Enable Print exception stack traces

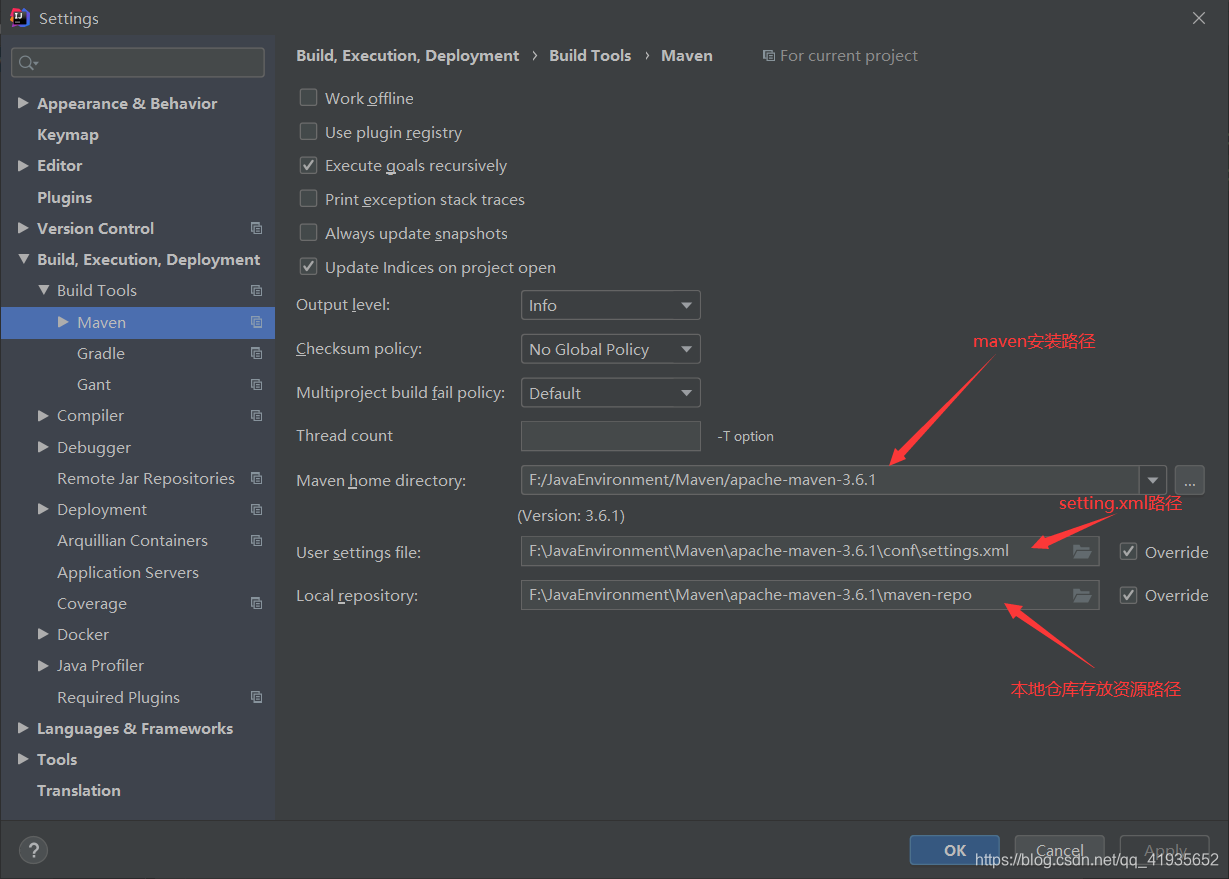click(x=309, y=199)
